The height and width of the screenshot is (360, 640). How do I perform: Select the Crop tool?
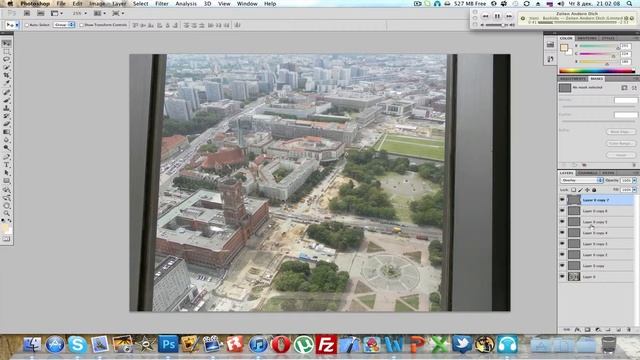(x=7, y=76)
